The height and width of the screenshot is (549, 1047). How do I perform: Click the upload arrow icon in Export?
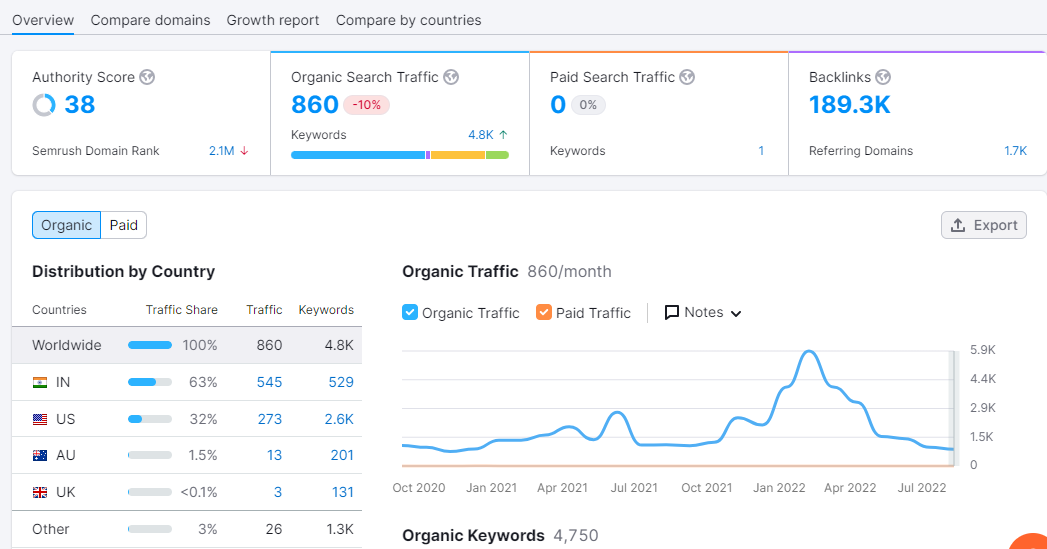pyautogui.click(x=958, y=225)
